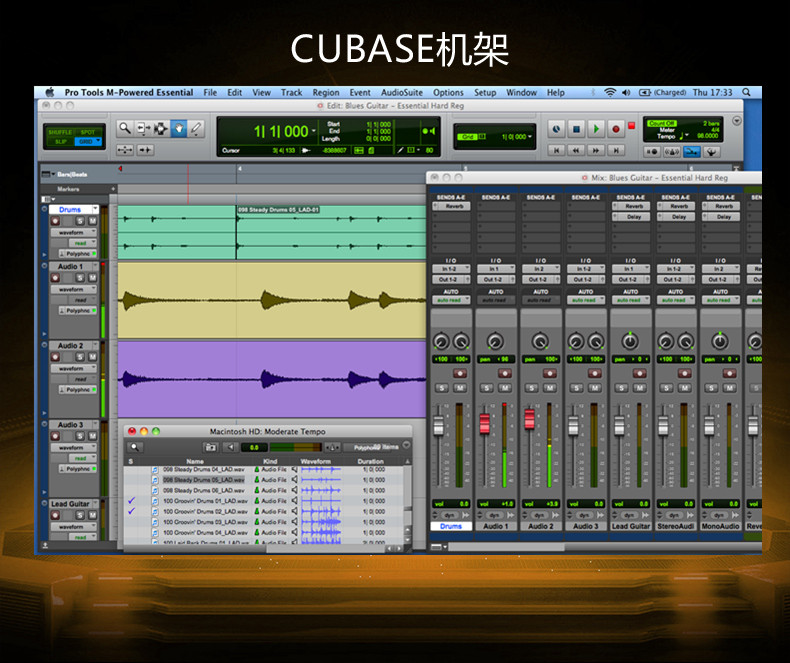This screenshot has width=790, height=663.
Task: Toggle the Wait for Note button
Action: point(652,151)
